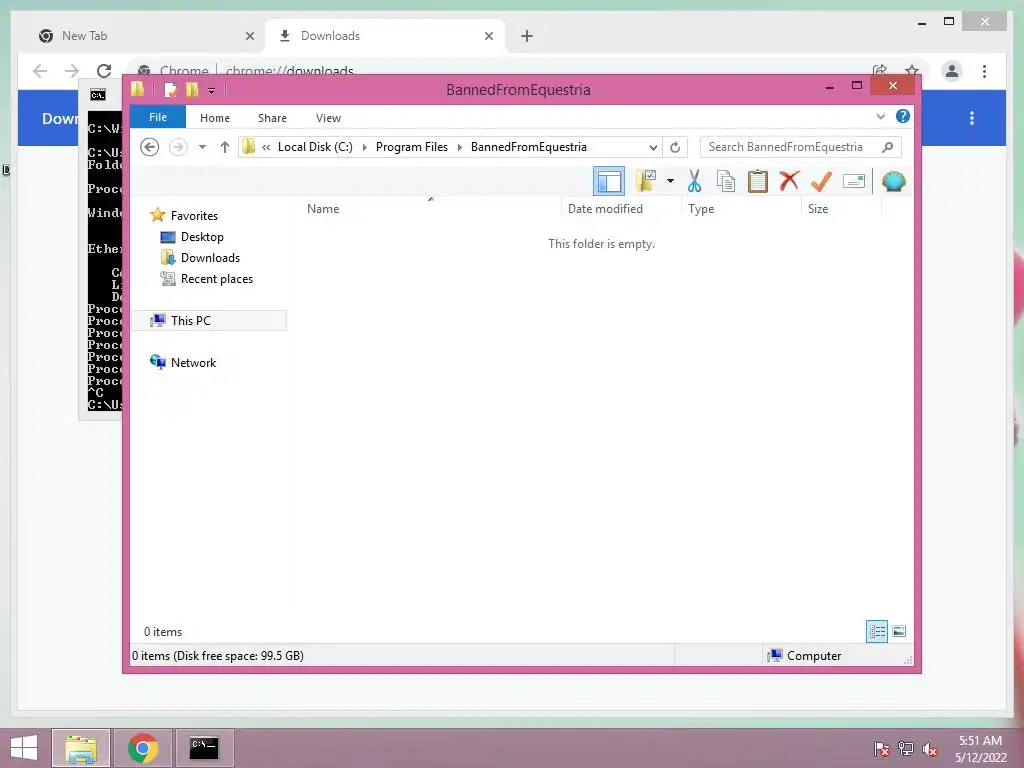Open a new Chrome tab
Screen dimensions: 1024x768
(x=527, y=36)
